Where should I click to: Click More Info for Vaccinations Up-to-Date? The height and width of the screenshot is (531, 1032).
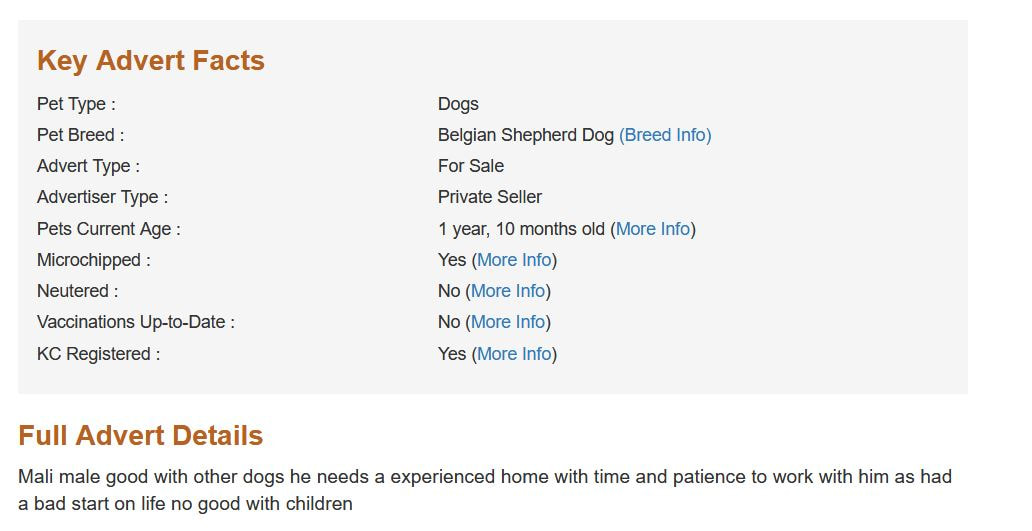coord(508,322)
